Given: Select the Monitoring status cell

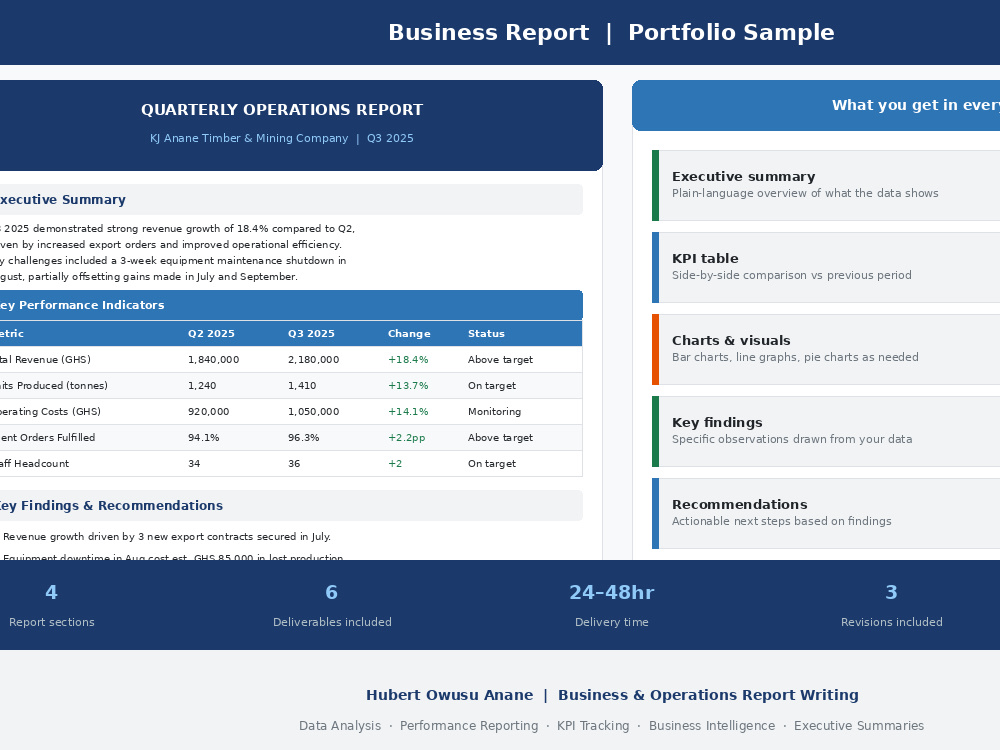Looking at the screenshot, I should [x=494, y=412].
